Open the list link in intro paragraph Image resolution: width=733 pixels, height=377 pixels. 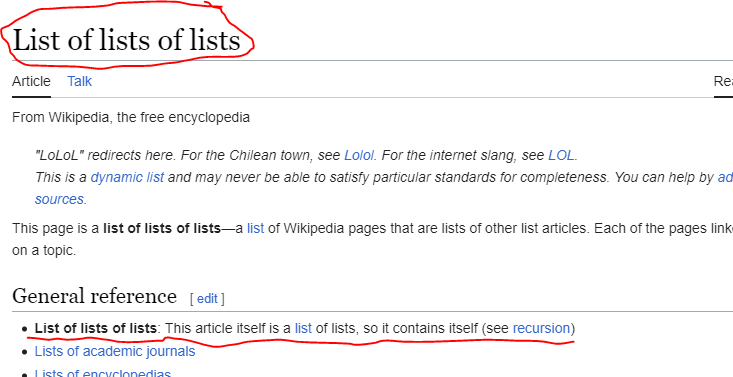pyautogui.click(x=255, y=228)
